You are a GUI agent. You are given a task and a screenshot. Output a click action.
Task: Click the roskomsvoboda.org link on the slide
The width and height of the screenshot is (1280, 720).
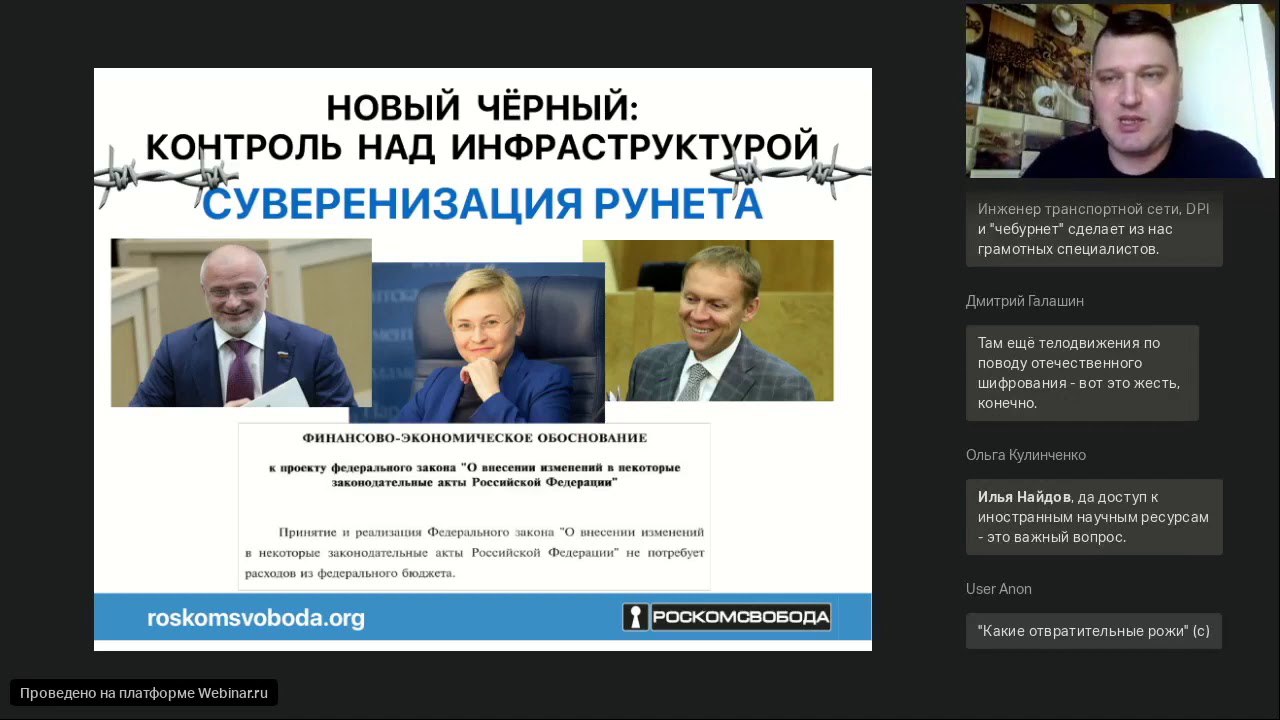click(256, 618)
